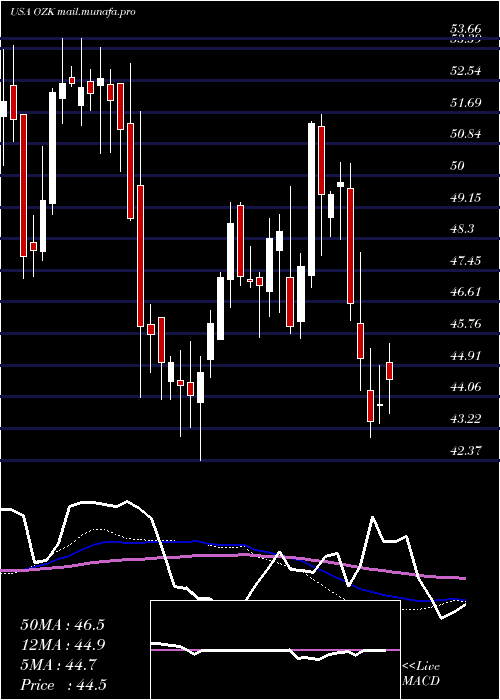The width and height of the screenshot is (500, 700).
Task: Select the 52.54 price axis label
Action: 466,71
